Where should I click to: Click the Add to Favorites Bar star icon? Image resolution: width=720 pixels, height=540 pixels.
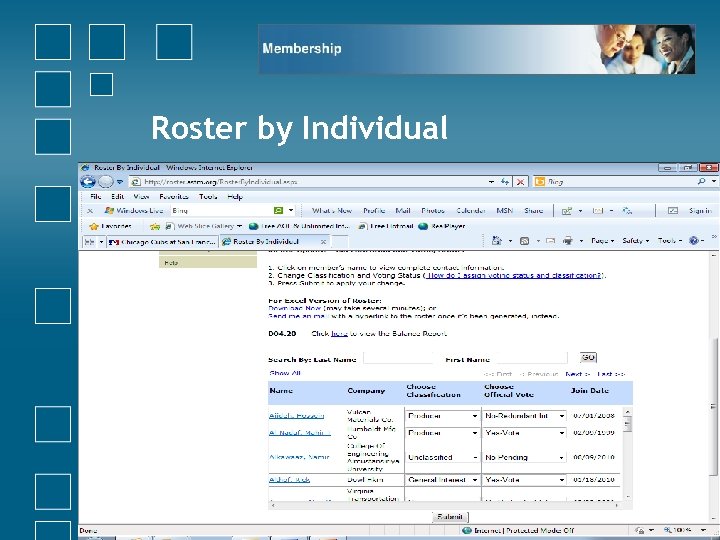click(155, 226)
